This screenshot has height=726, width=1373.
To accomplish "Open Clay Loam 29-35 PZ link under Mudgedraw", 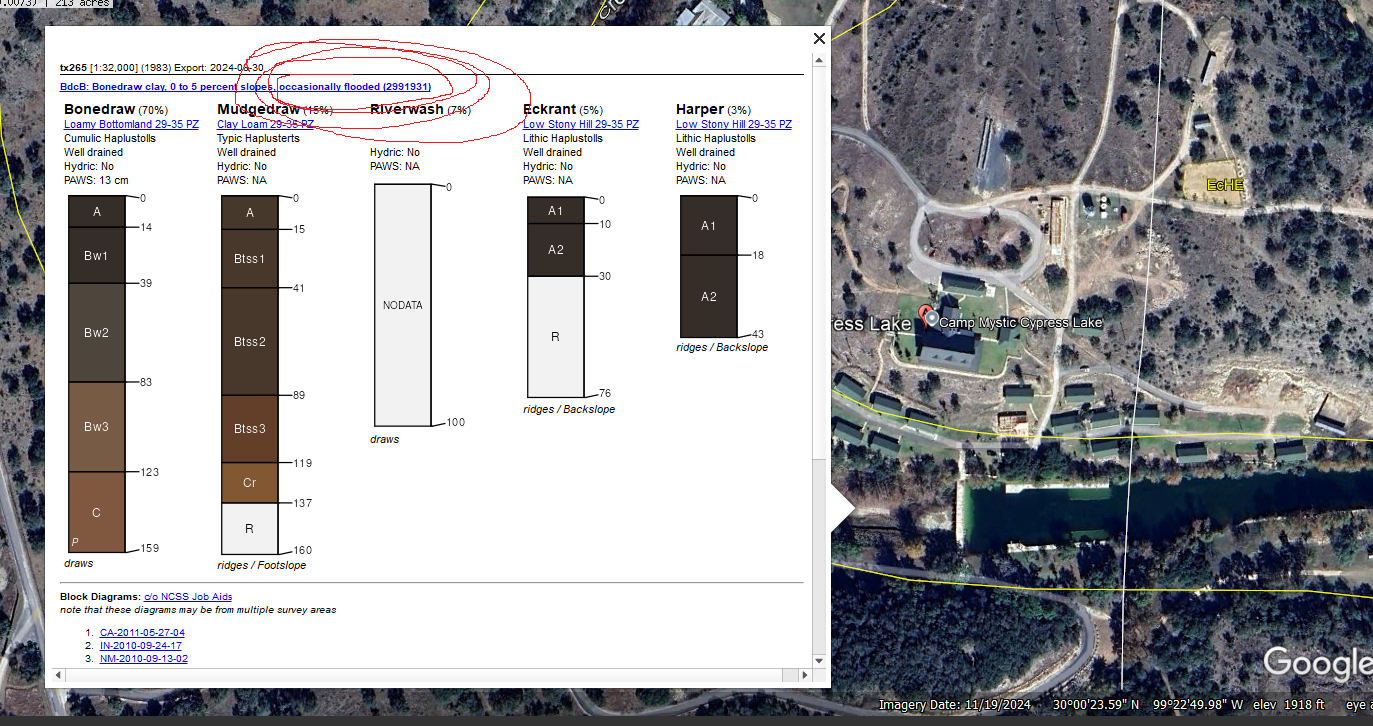I will pos(265,124).
